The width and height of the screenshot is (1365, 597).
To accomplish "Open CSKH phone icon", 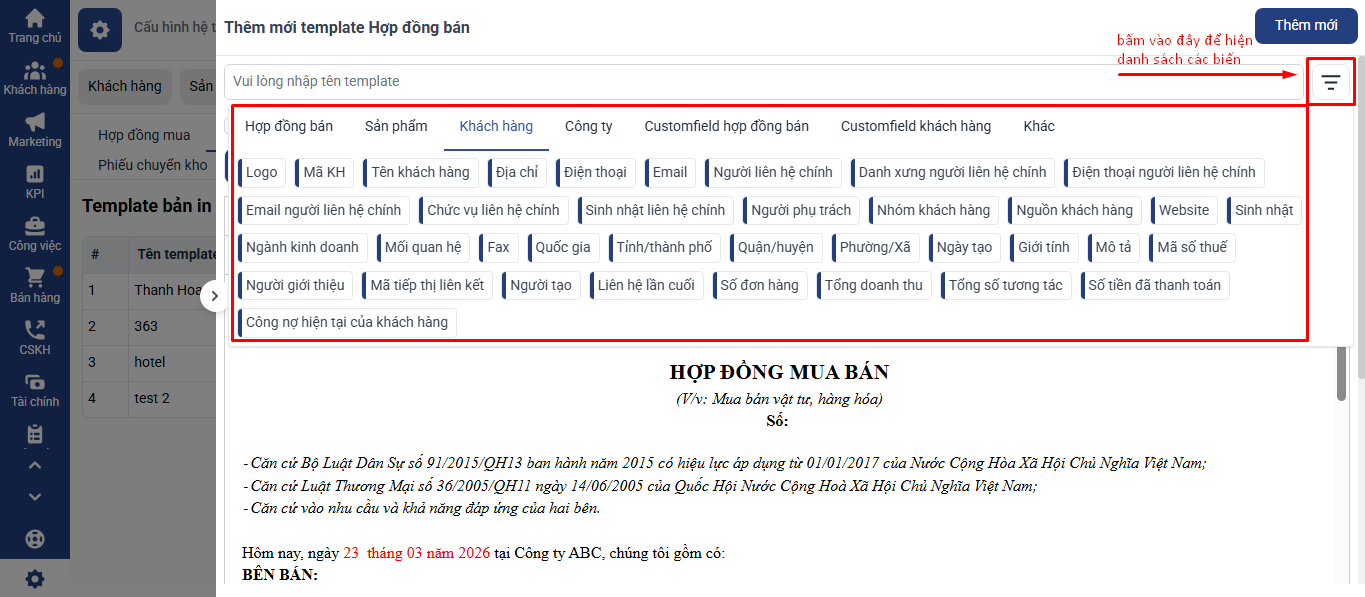I will pyautogui.click(x=35, y=330).
